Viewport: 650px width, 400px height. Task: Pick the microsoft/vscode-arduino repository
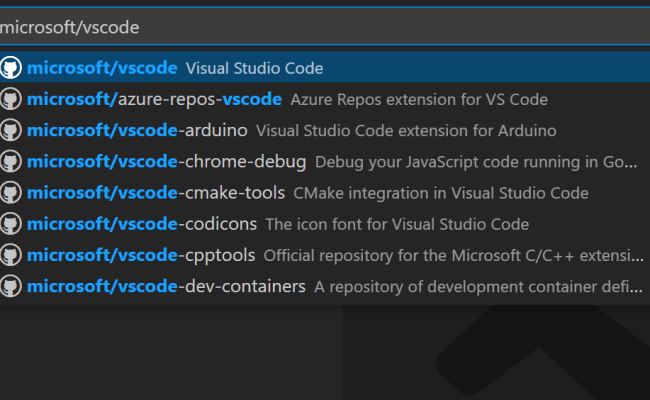137,131
